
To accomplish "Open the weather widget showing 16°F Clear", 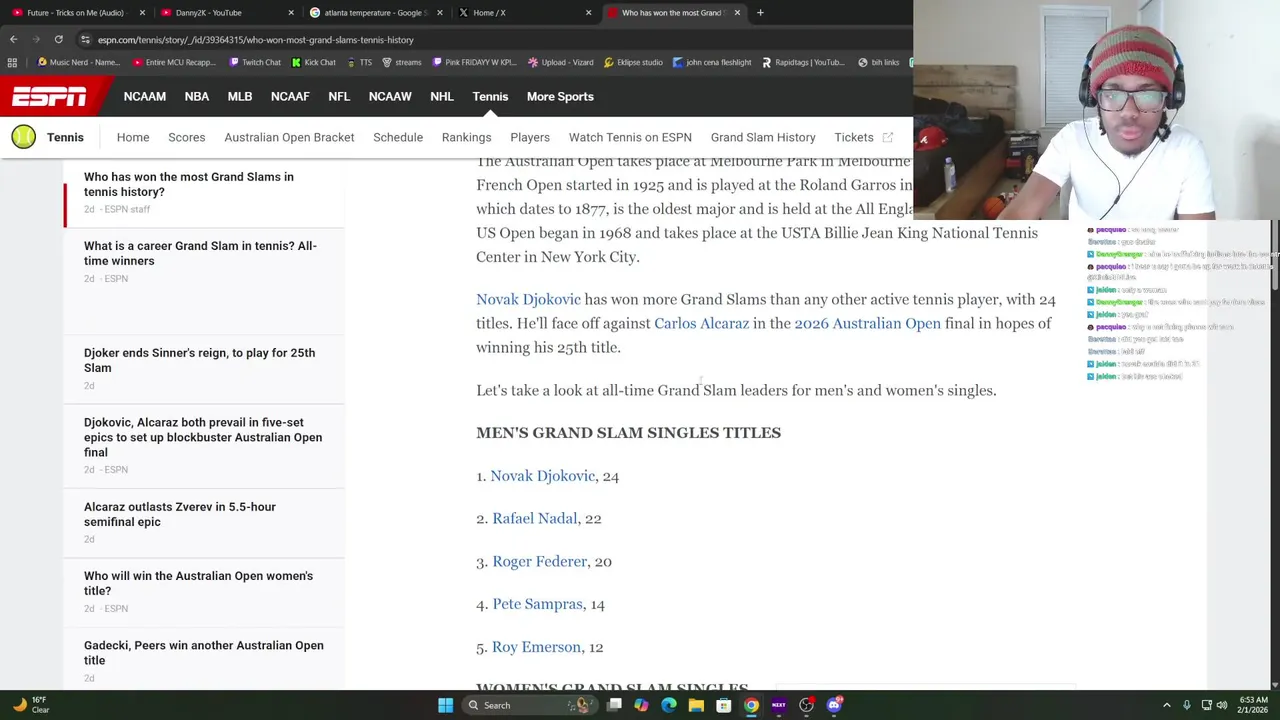I will (30, 705).
